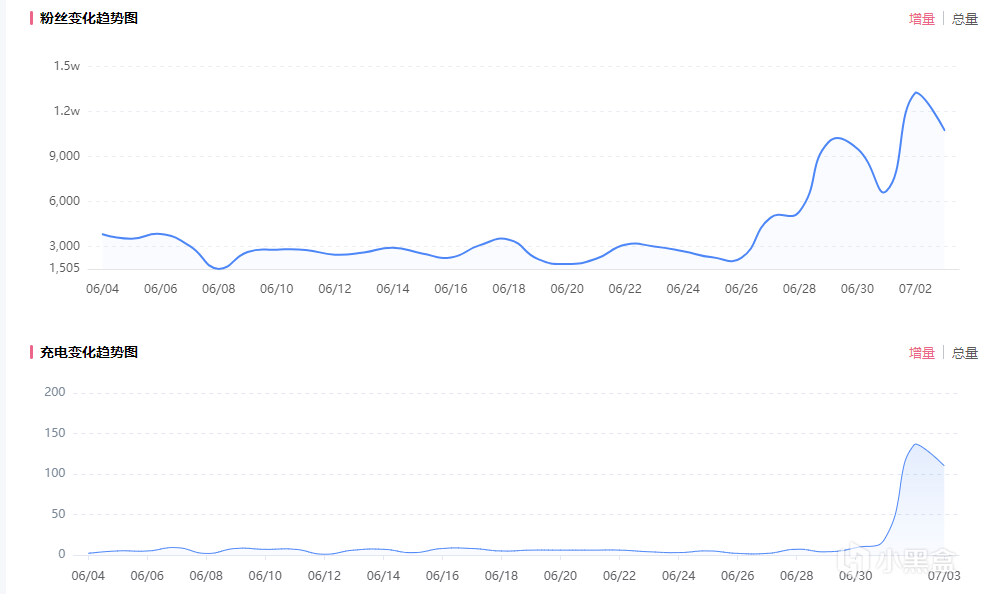Click the 粉丝变化趋势图 chart title

pos(89,18)
